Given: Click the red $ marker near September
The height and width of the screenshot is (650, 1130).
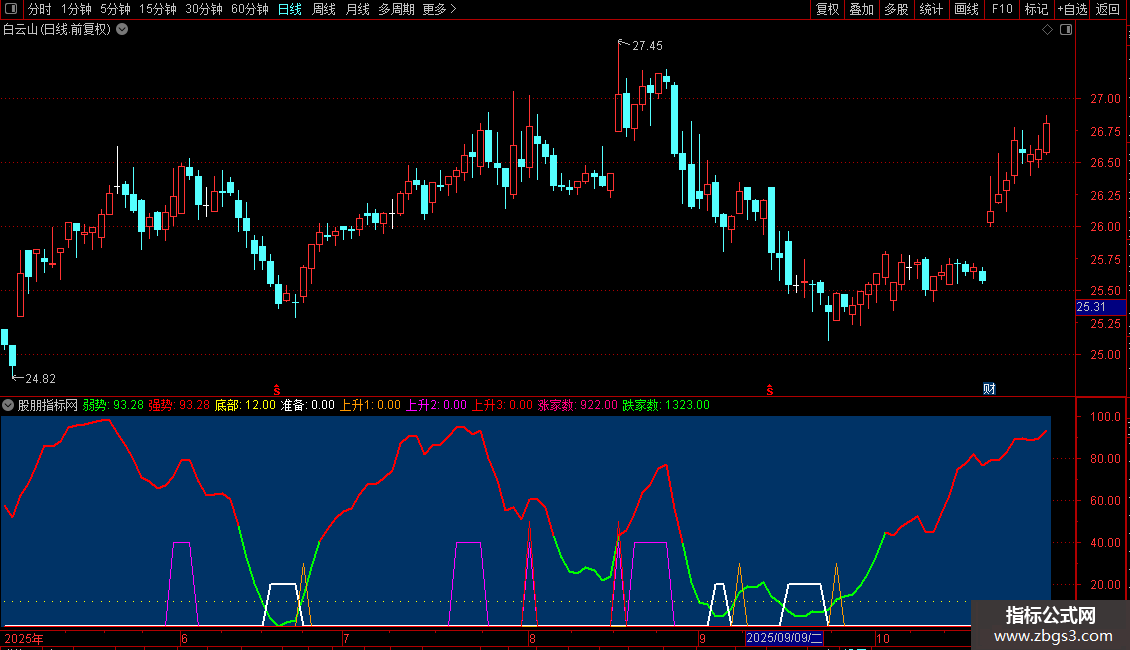Looking at the screenshot, I should [770, 389].
